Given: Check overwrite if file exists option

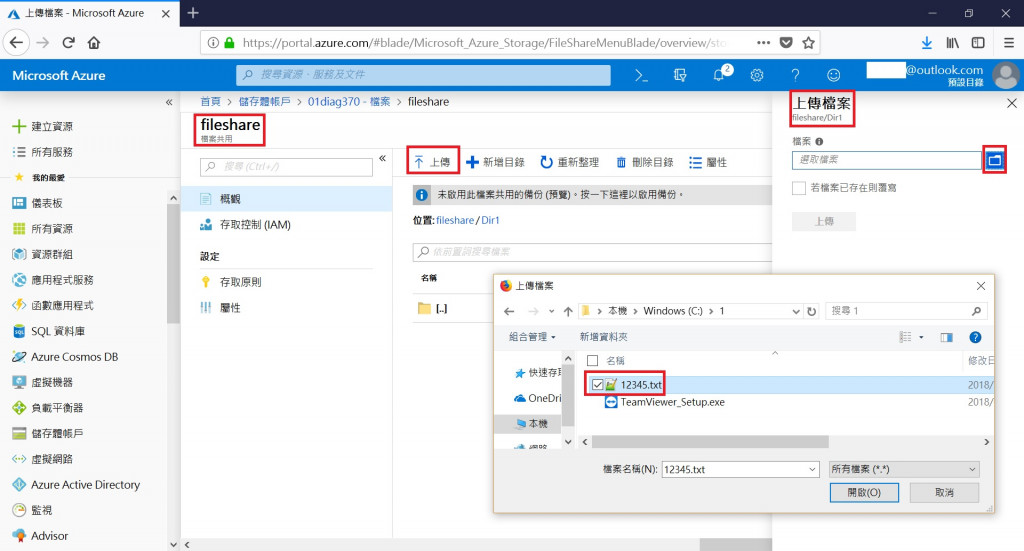Looking at the screenshot, I should pos(799,188).
